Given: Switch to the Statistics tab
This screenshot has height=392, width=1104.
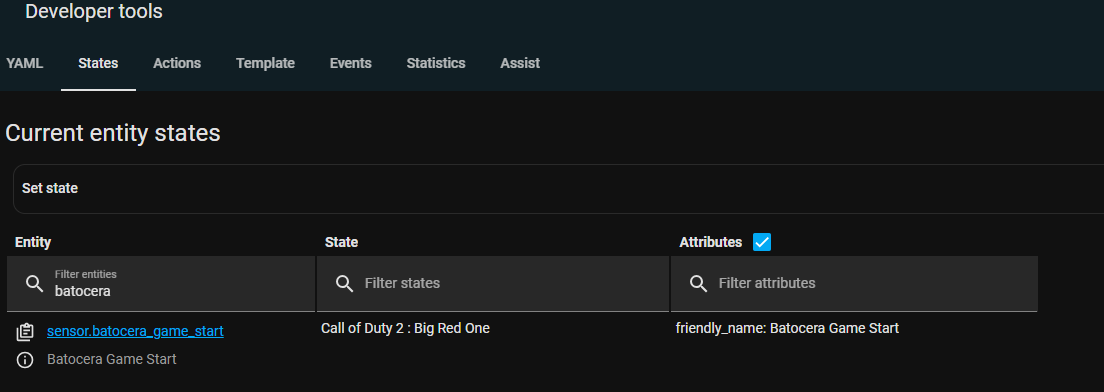Looking at the screenshot, I should [x=436, y=63].
